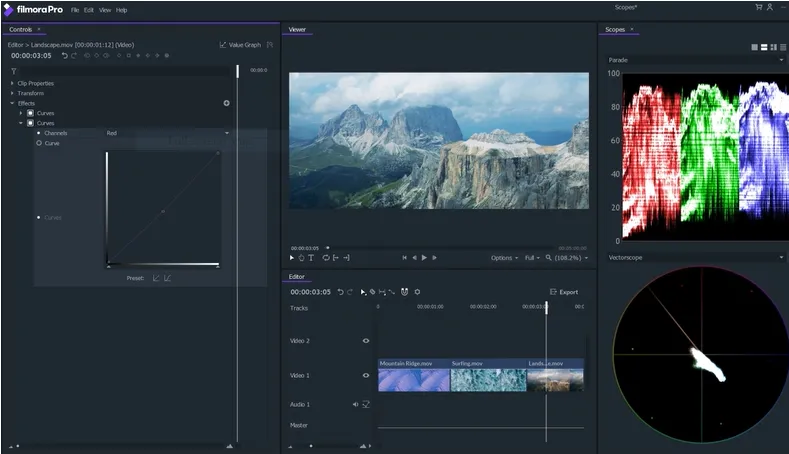Open the Full resolution dropdown
Image resolution: width=789 pixels, height=454 pixels.
click(x=532, y=258)
